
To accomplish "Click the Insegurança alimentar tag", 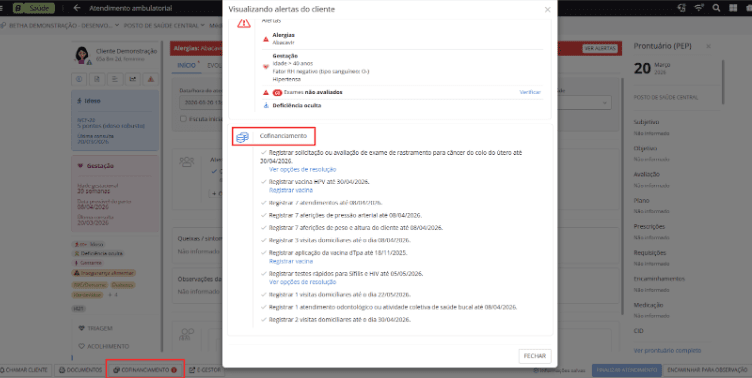I will [x=104, y=272].
